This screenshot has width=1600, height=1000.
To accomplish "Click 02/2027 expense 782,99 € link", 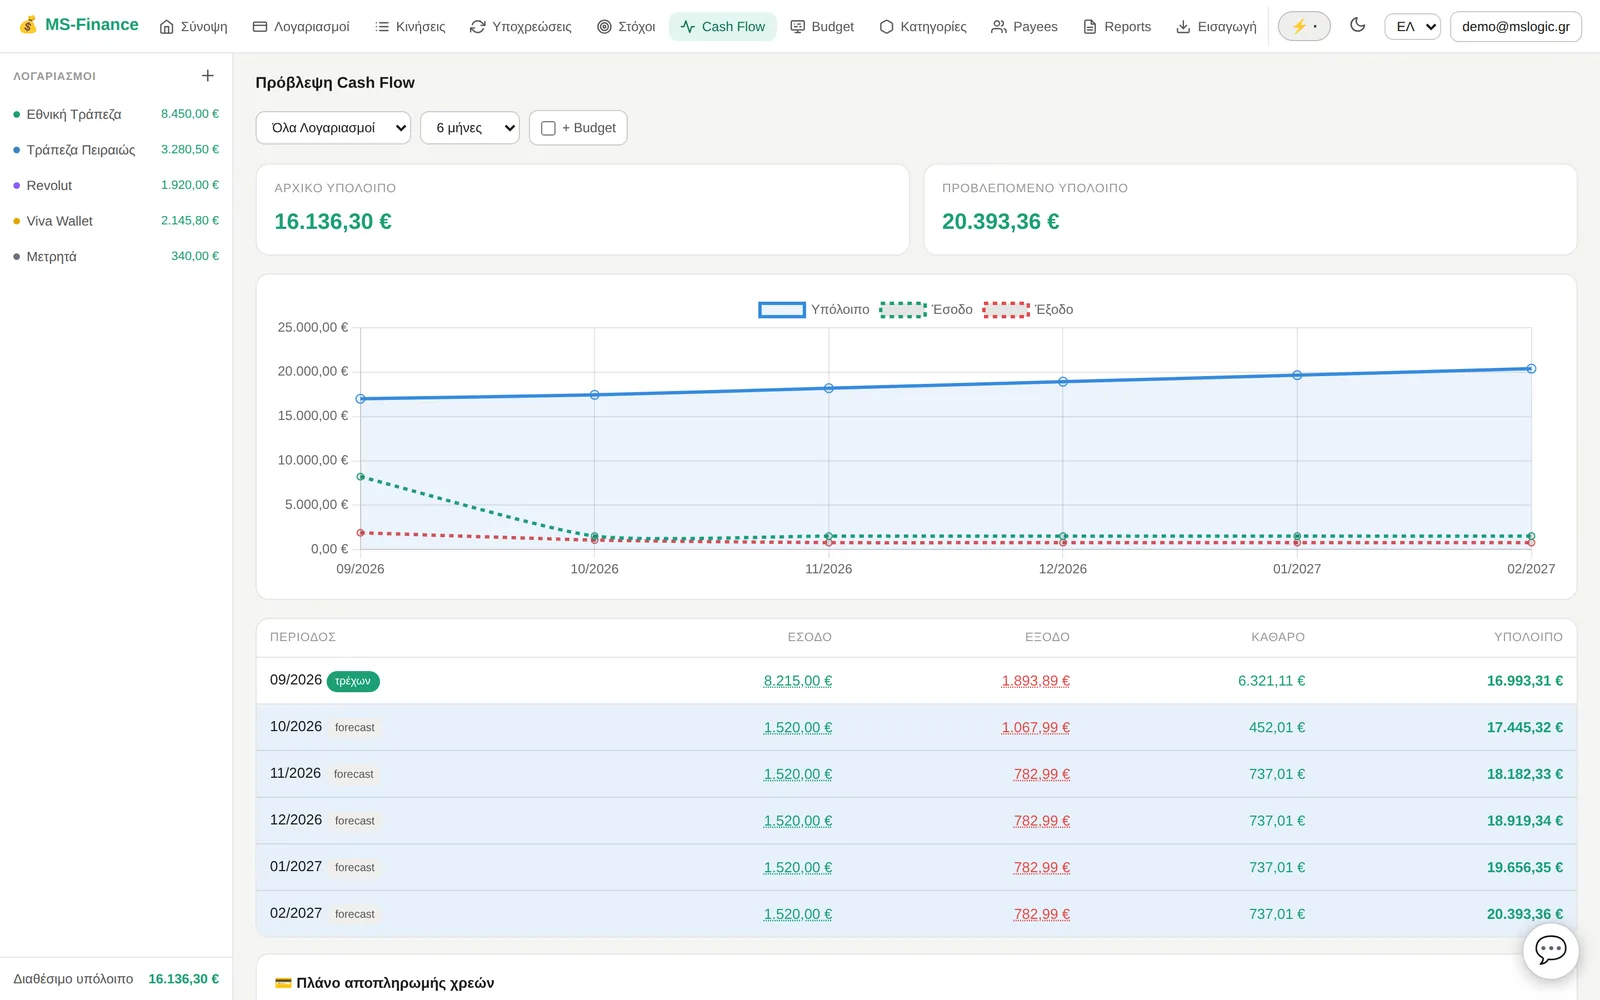I will (1042, 914).
